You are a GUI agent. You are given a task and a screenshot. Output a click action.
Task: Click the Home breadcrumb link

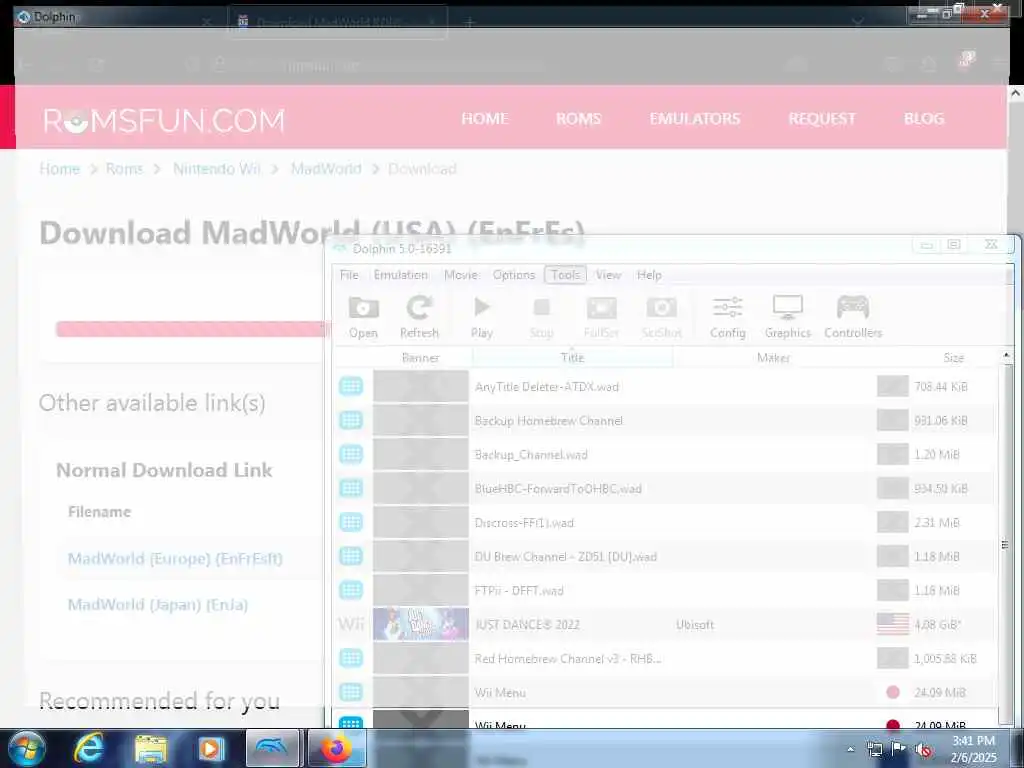59,169
